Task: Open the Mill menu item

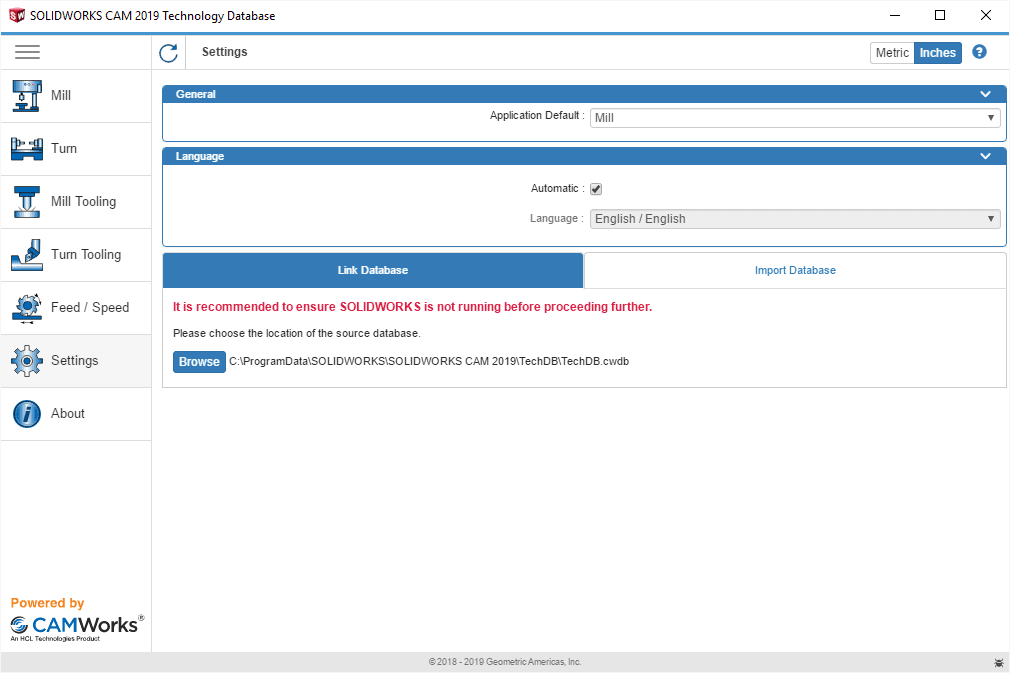Action: [76, 96]
